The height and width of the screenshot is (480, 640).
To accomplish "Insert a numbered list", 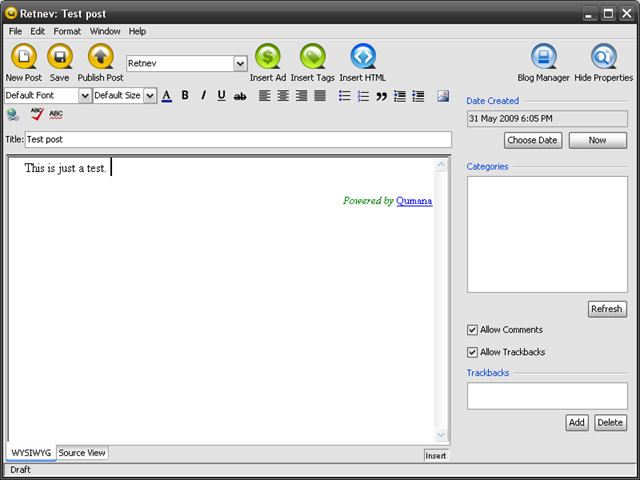I will click(363, 96).
